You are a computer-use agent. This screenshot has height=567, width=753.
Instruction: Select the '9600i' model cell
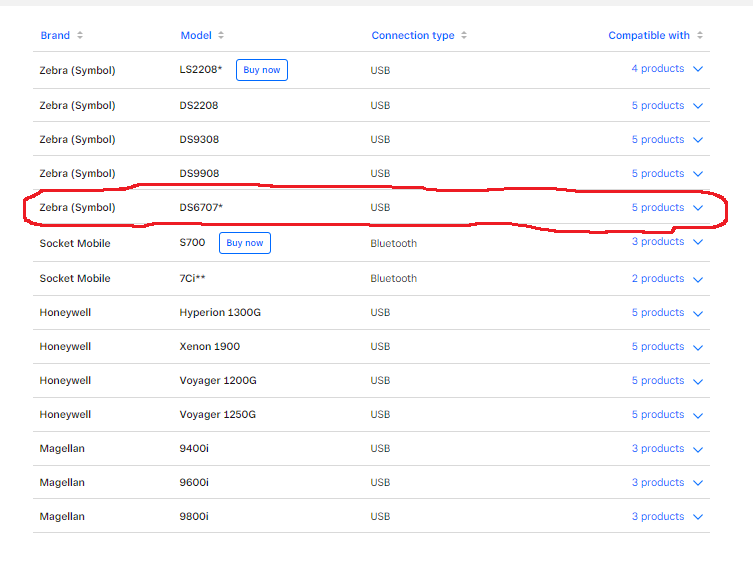[x=194, y=483]
